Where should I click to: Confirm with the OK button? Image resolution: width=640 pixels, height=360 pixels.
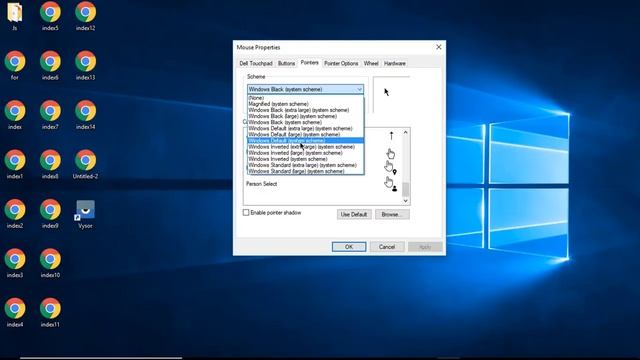click(349, 247)
